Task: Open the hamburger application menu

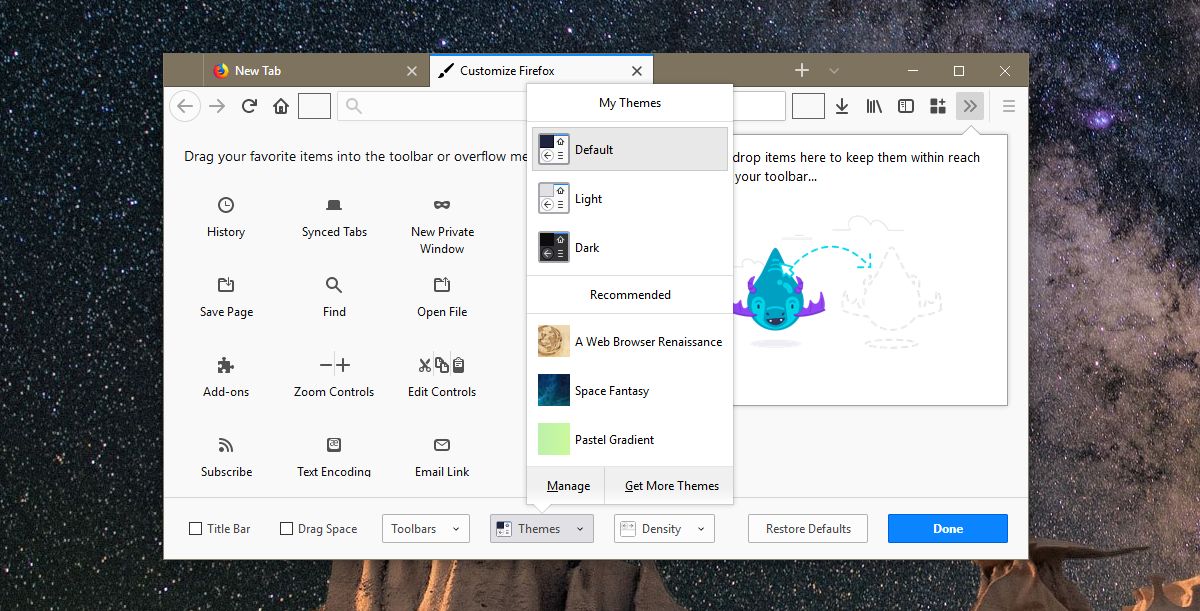Action: coord(1009,106)
